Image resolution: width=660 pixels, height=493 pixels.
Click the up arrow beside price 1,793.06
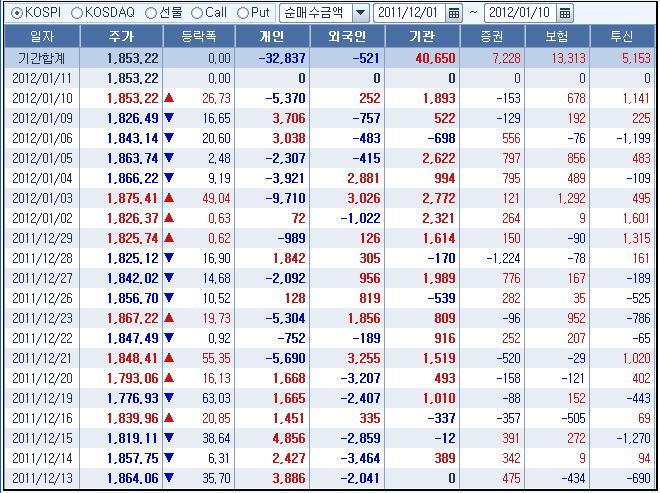(169, 378)
